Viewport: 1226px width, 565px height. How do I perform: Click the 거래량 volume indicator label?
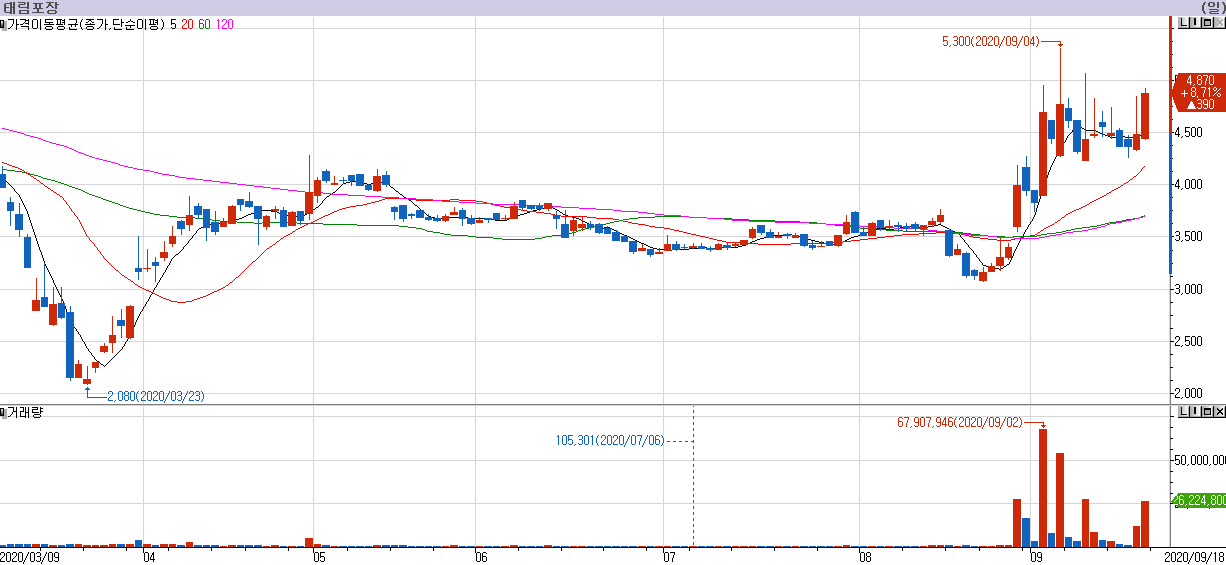click(24, 412)
